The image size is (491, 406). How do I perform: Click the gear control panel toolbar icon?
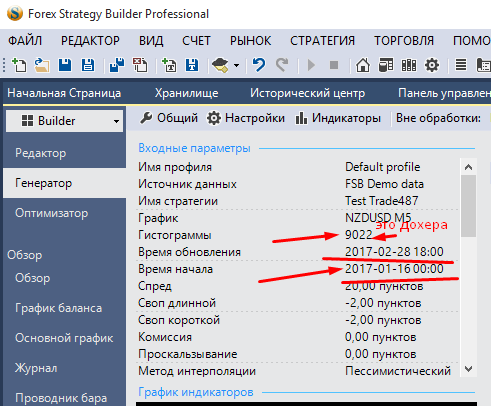pos(432,65)
